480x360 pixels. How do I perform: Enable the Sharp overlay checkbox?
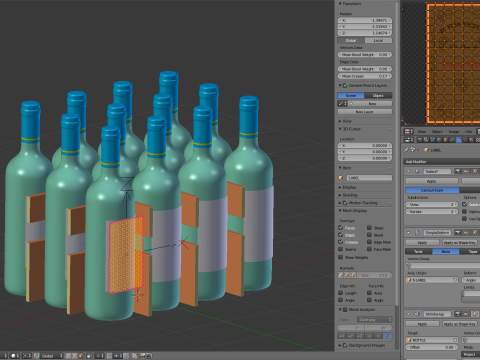pyautogui.click(x=369, y=228)
